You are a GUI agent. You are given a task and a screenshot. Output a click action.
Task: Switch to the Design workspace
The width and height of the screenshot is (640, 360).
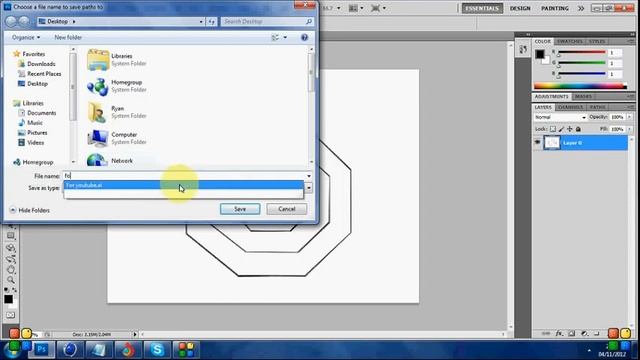click(520, 8)
